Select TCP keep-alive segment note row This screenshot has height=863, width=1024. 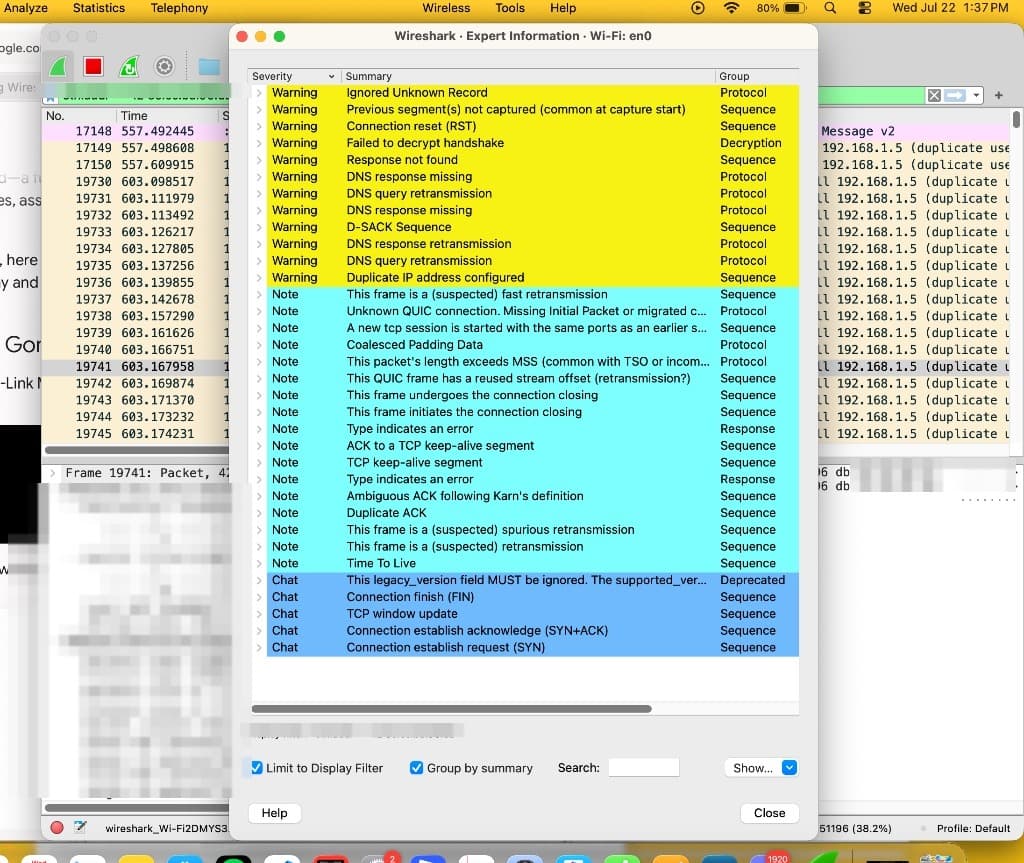click(x=532, y=463)
